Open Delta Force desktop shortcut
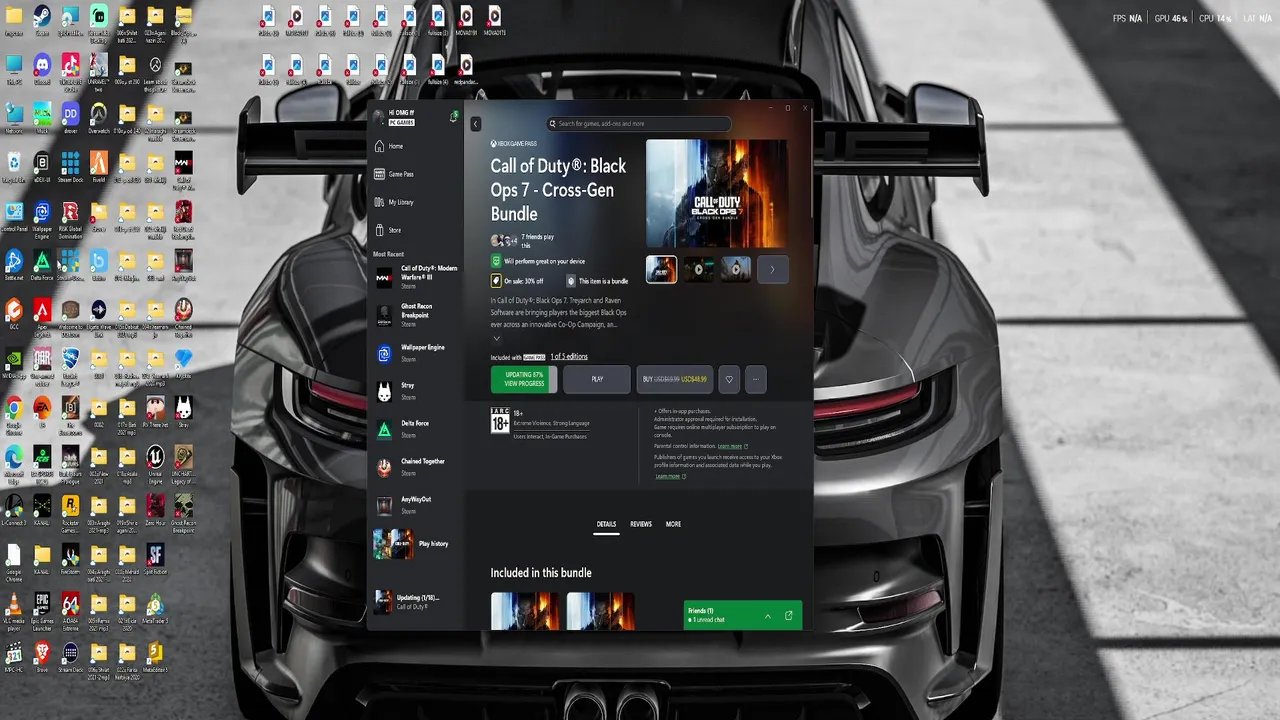Screen dimensions: 1280x720 (x=42, y=264)
